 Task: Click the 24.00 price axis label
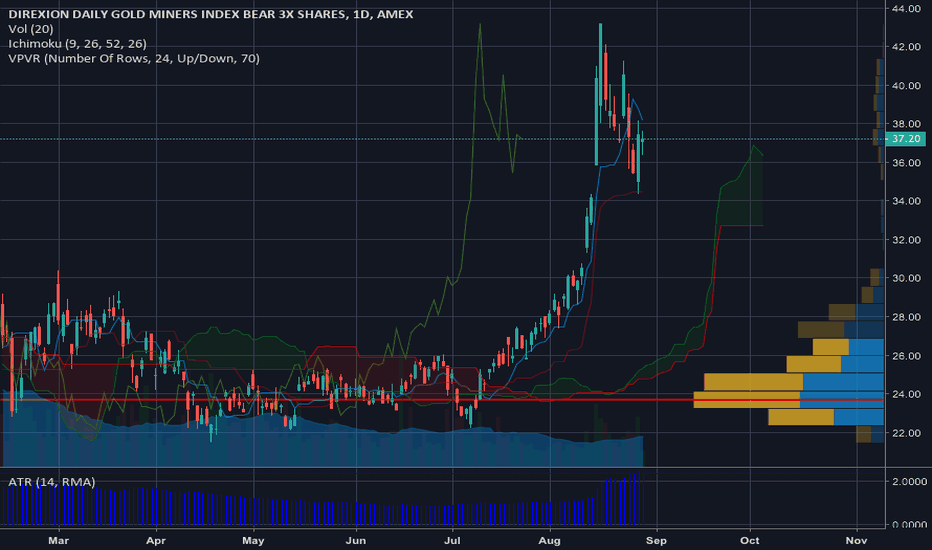point(906,394)
